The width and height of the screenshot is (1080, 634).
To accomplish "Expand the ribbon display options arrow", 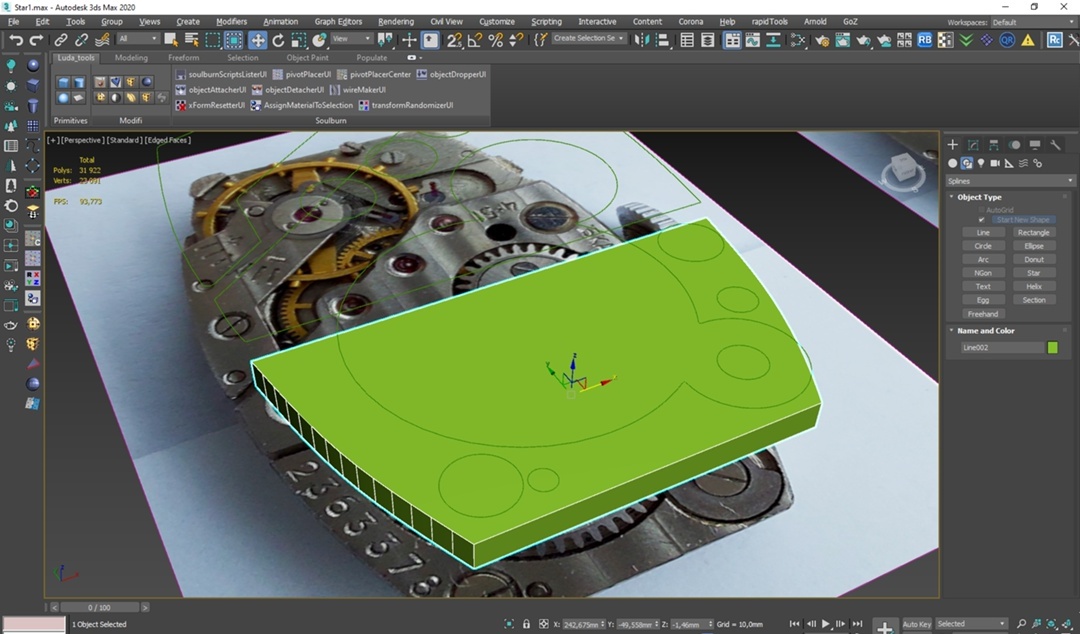I will [x=413, y=58].
